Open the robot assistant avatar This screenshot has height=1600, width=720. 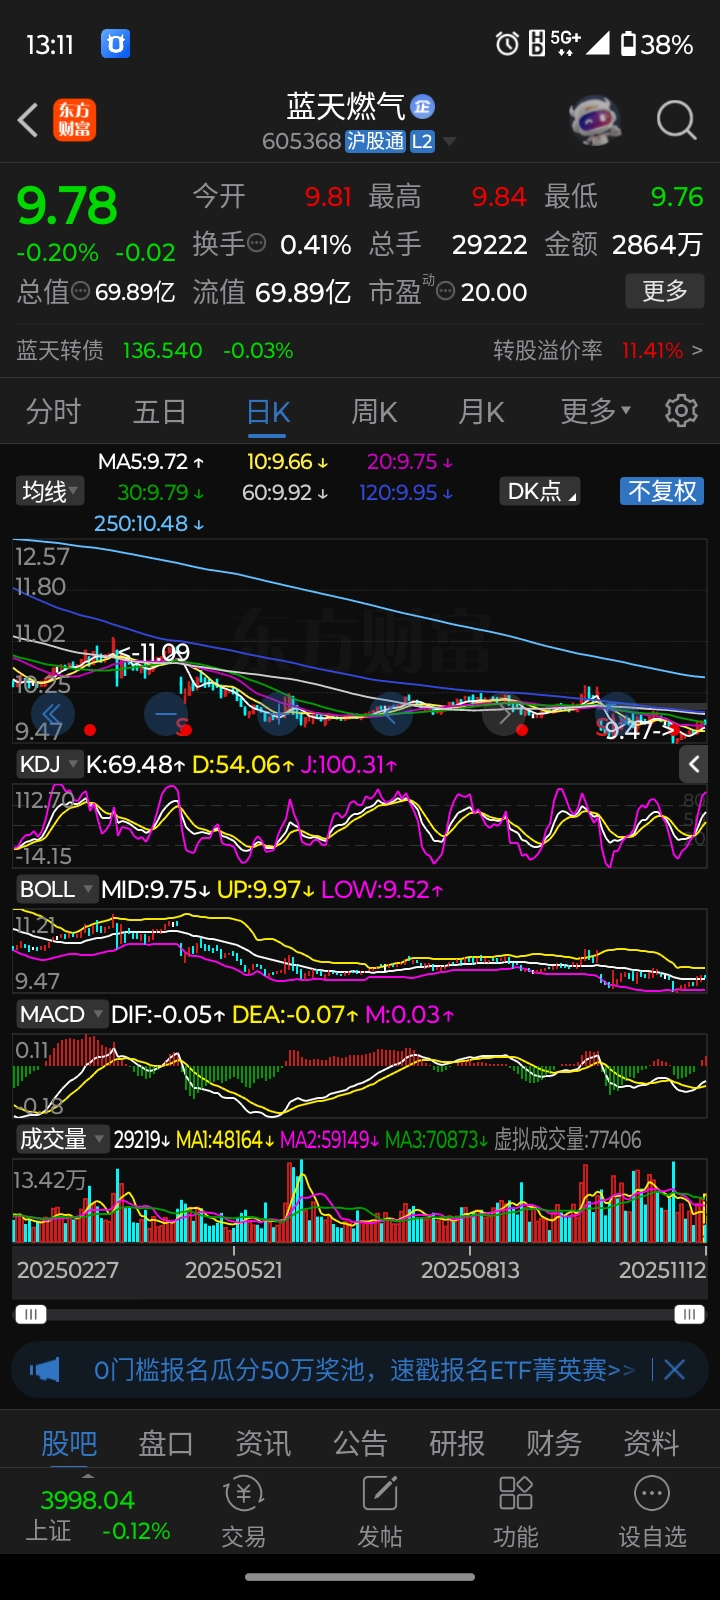point(595,121)
